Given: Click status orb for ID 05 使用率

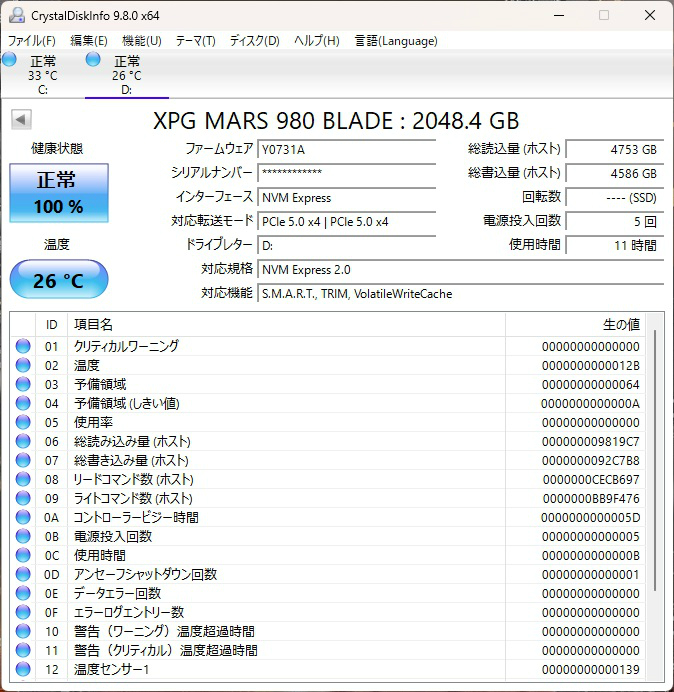Looking at the screenshot, I should (23, 422).
